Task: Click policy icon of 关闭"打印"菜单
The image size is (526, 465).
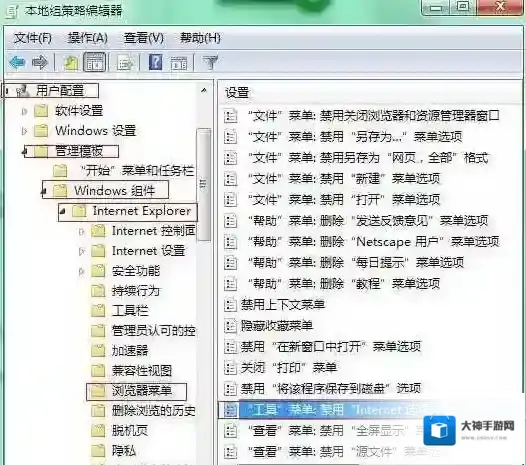Action: [x=230, y=368]
